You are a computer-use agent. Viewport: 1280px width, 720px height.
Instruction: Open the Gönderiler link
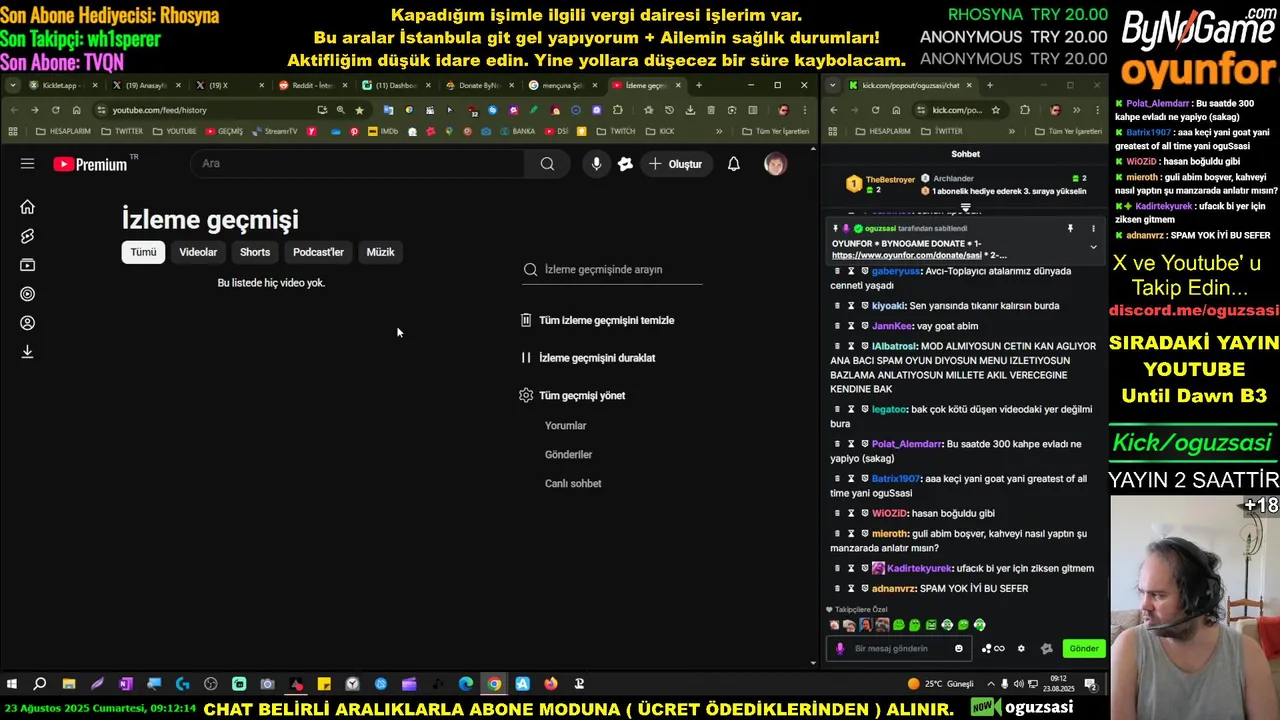(x=569, y=455)
